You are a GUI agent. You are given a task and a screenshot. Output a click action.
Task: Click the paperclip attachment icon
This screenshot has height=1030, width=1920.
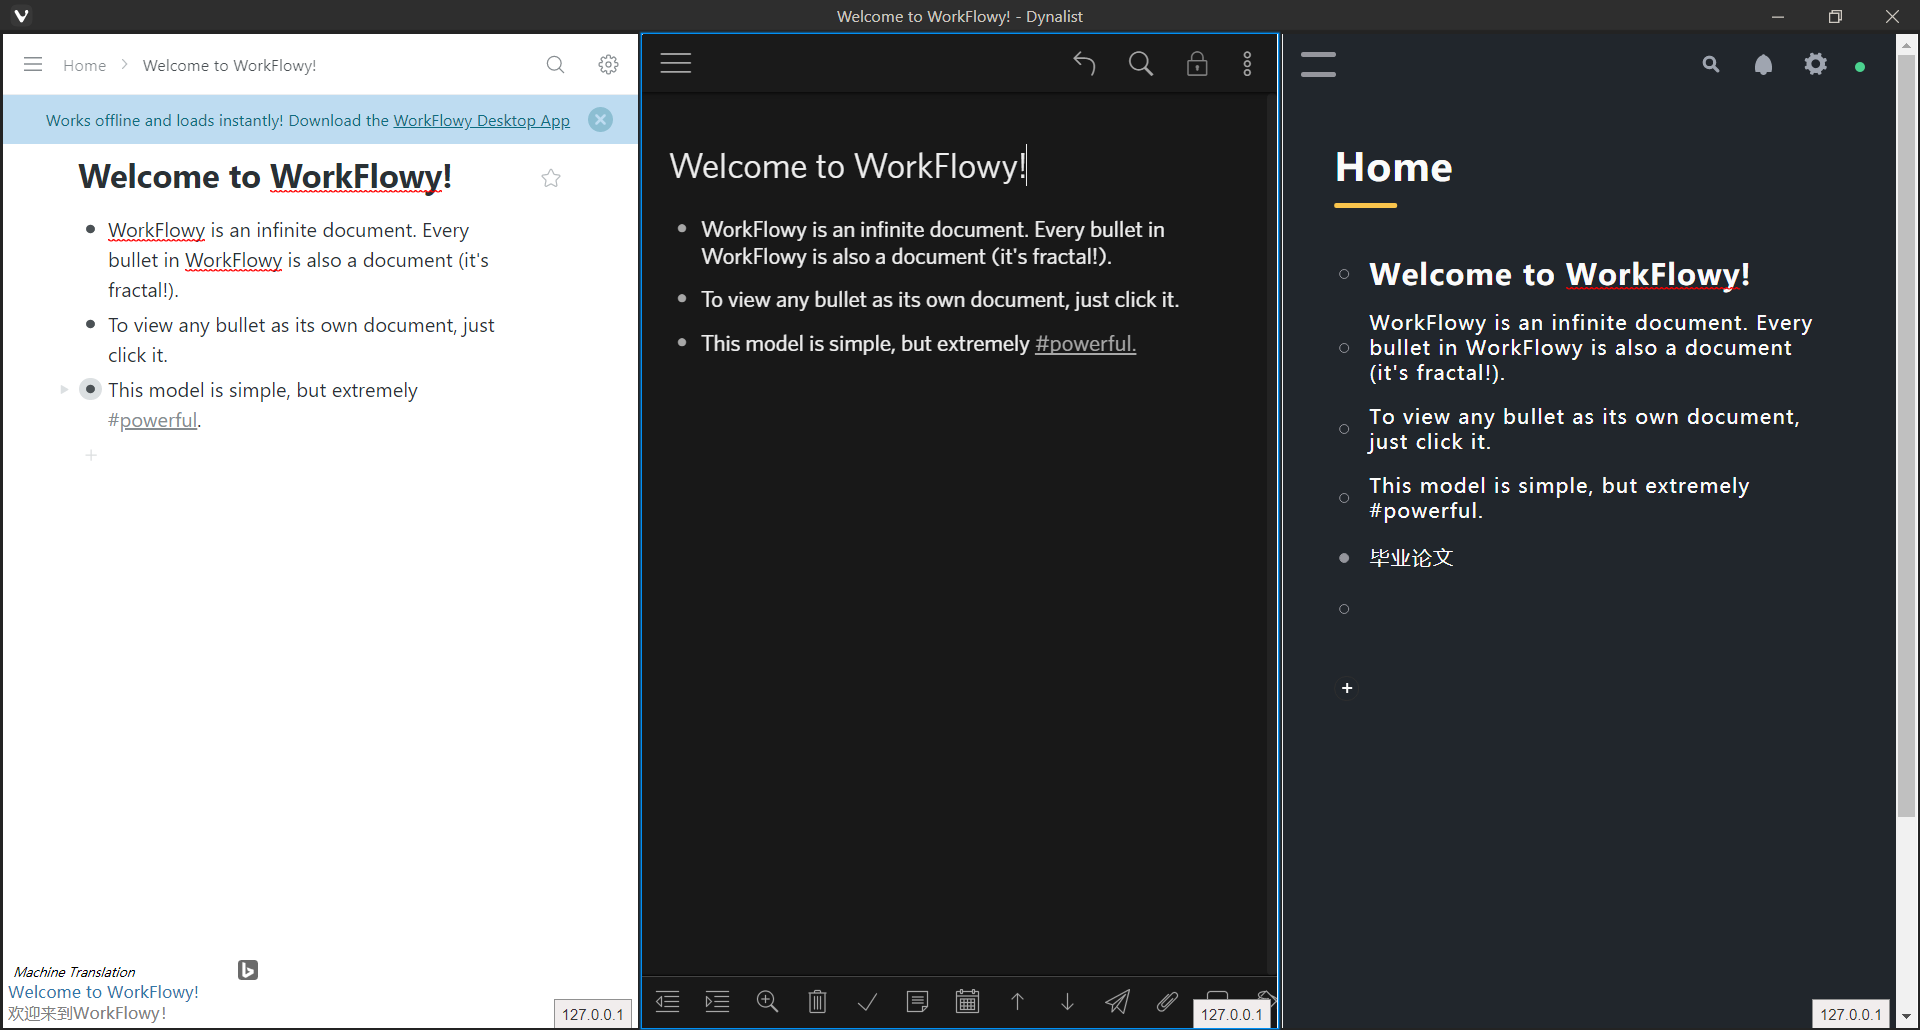pyautogui.click(x=1167, y=1001)
